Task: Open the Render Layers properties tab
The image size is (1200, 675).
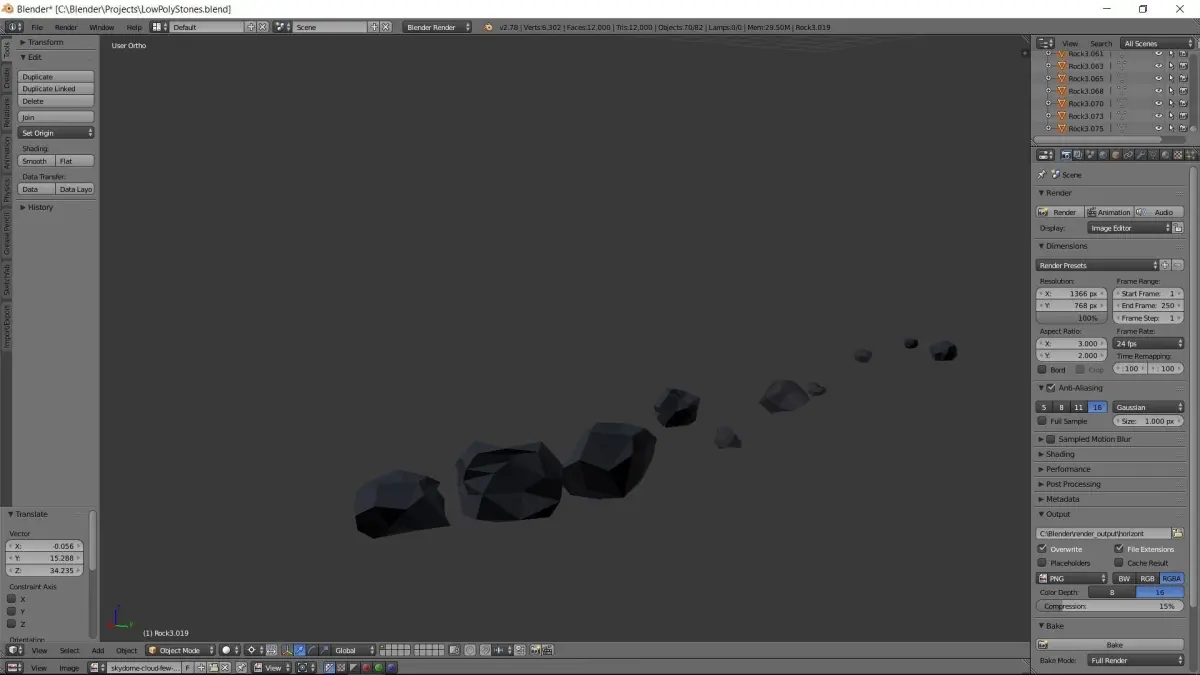Action: 1078,155
